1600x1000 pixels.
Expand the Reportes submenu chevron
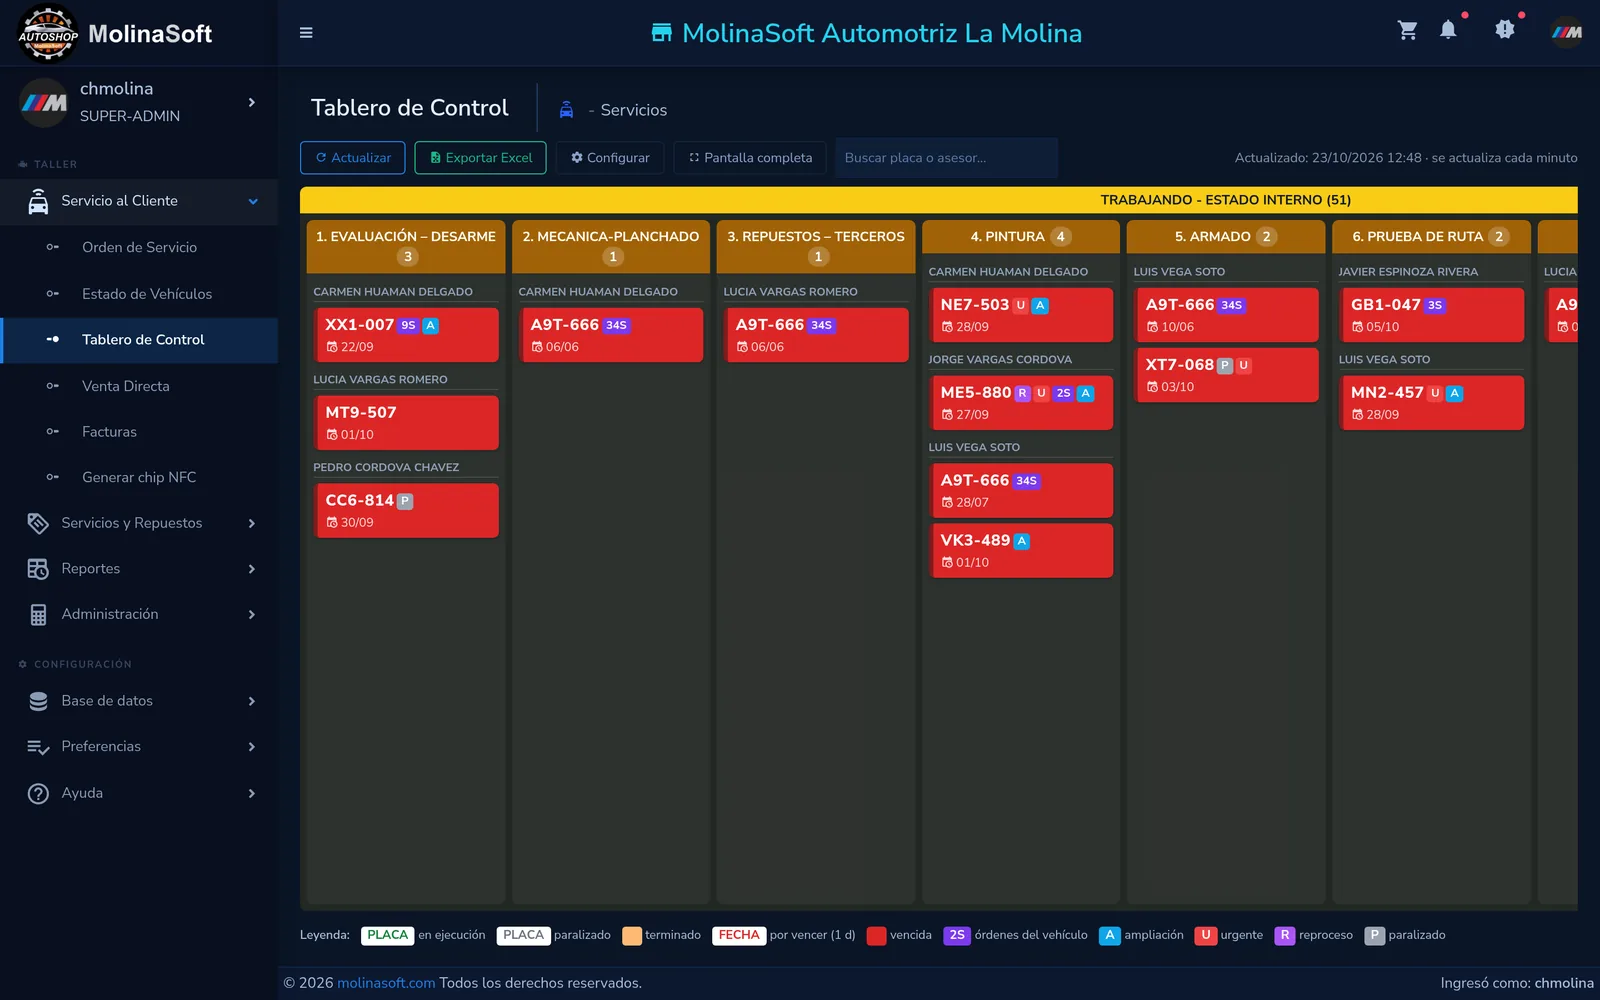point(251,569)
